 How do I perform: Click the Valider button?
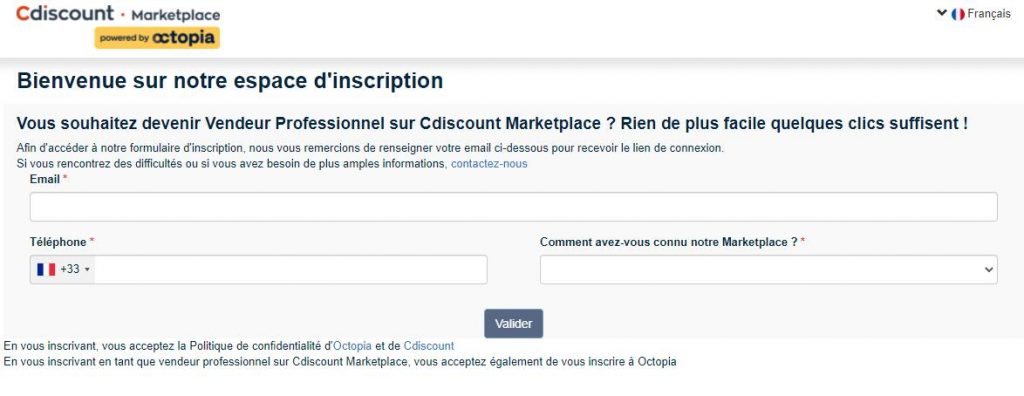(513, 323)
